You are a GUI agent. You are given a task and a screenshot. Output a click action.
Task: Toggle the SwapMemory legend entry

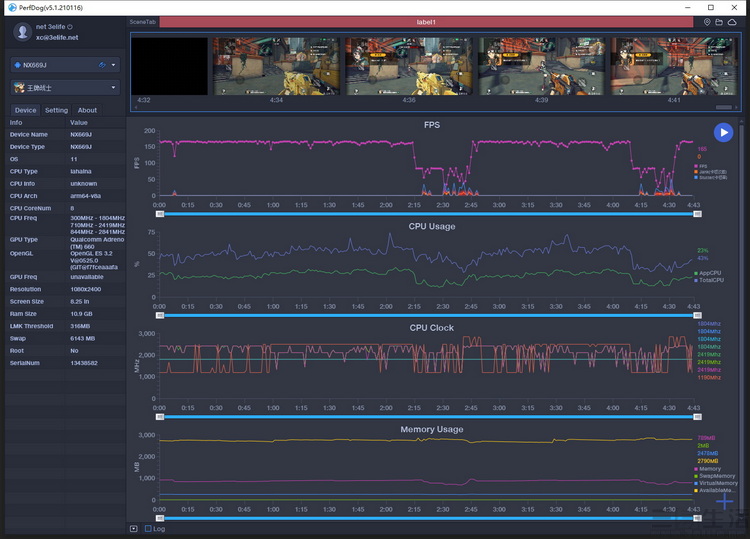715,476
